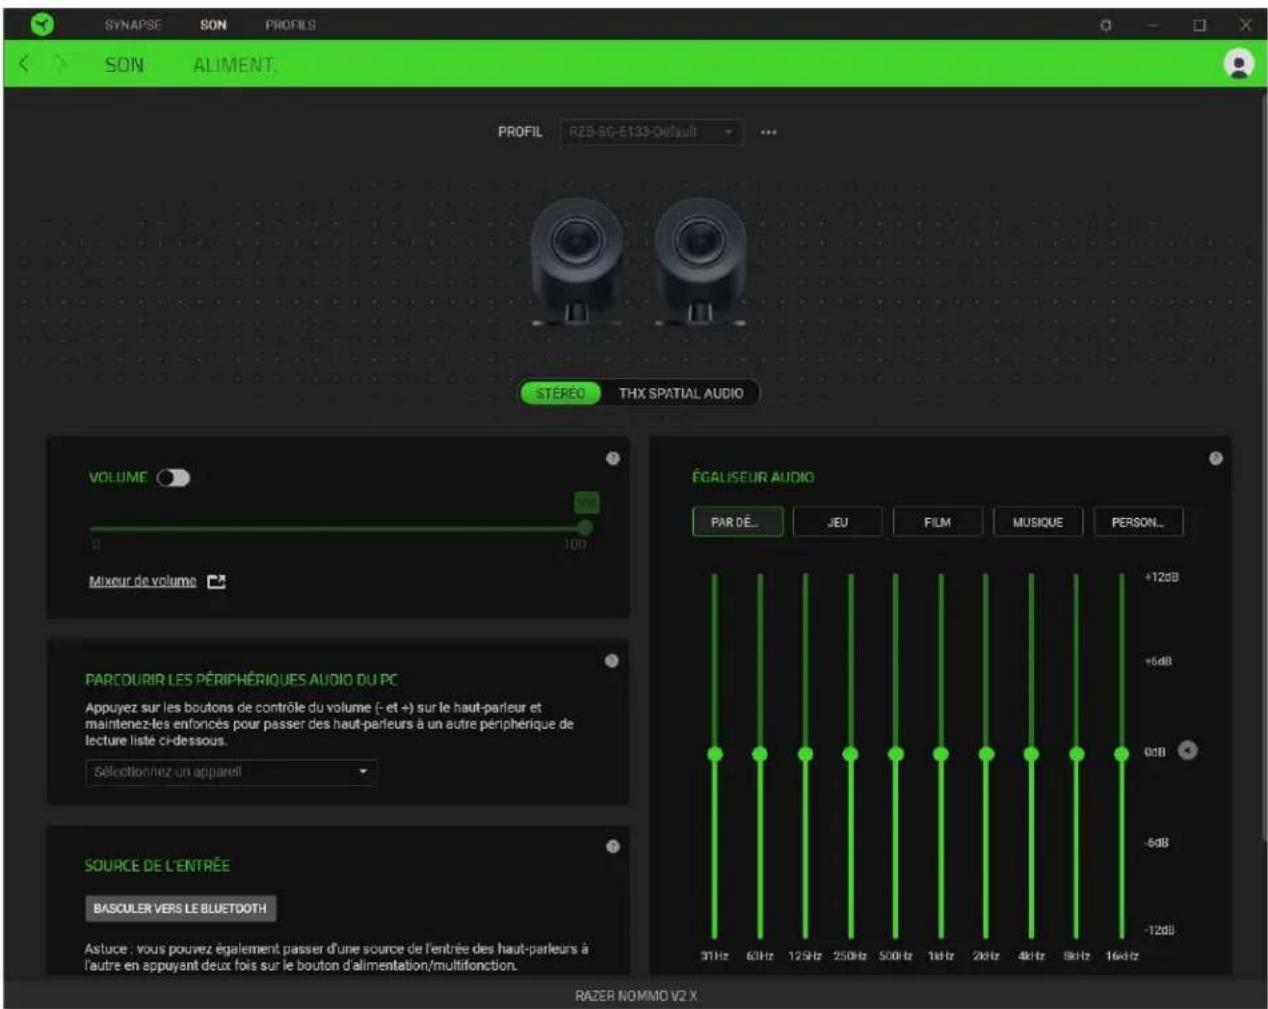
Task: Click the Razer logo icon
Action: click(x=42, y=24)
